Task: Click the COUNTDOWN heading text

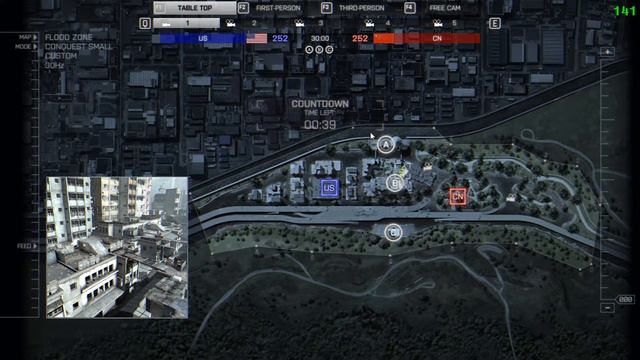Action: pyautogui.click(x=320, y=104)
